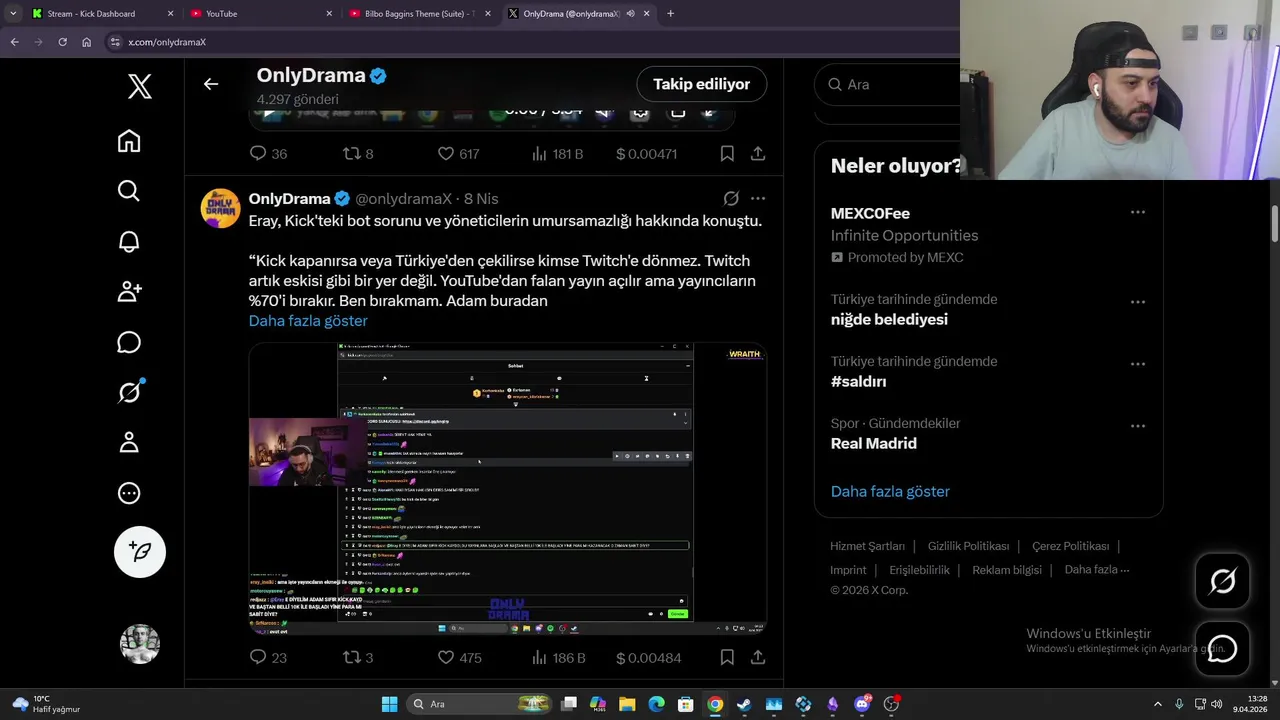Open the add-person follow icon in sidebar
This screenshot has height=720, width=1280.
click(129, 292)
